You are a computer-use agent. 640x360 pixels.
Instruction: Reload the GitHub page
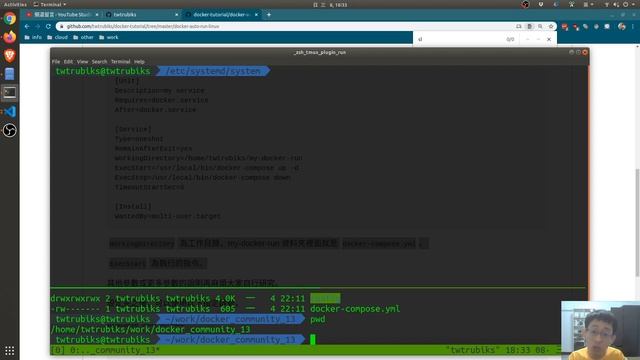point(48,26)
